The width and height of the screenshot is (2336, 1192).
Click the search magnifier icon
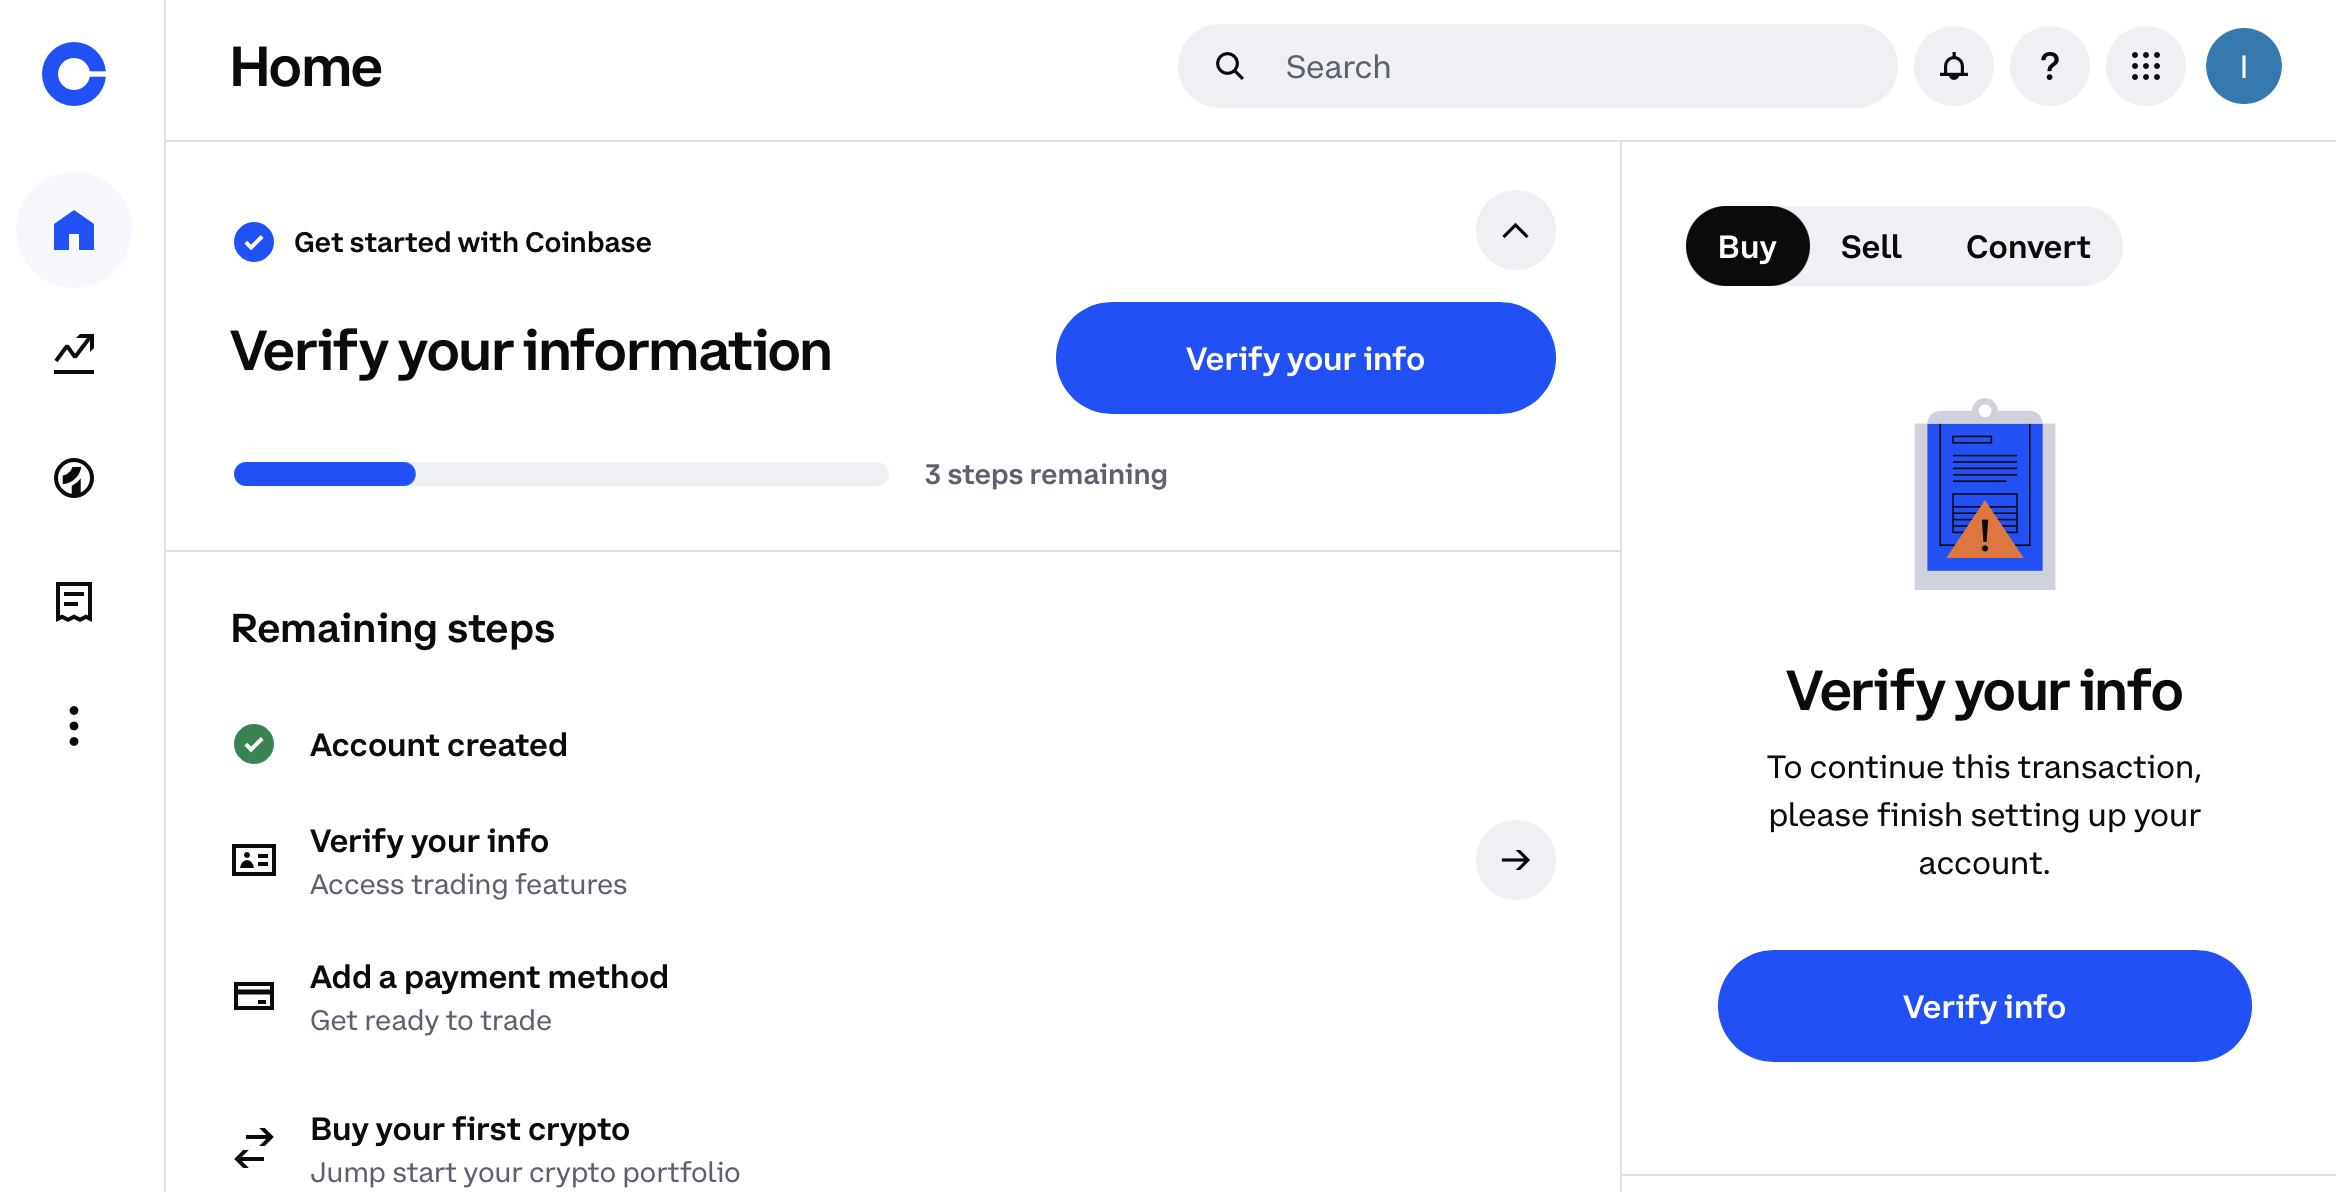coord(1230,66)
